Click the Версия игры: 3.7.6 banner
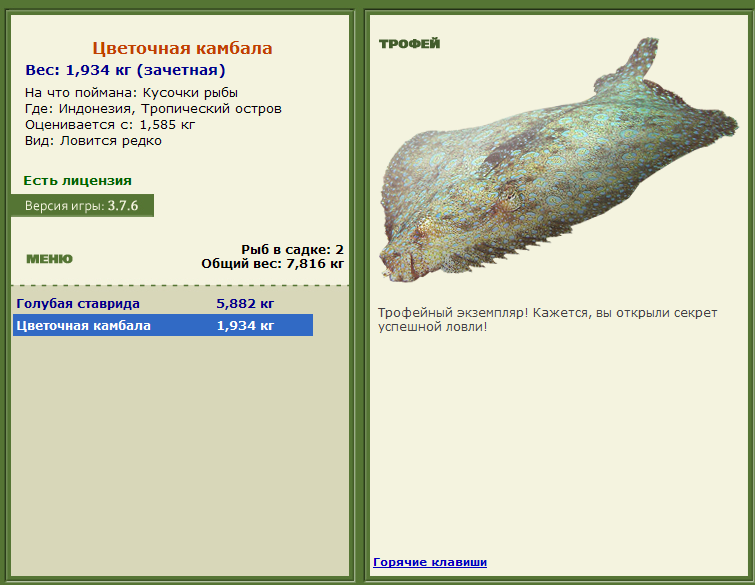Image resolution: width=755 pixels, height=585 pixels. tap(82, 206)
